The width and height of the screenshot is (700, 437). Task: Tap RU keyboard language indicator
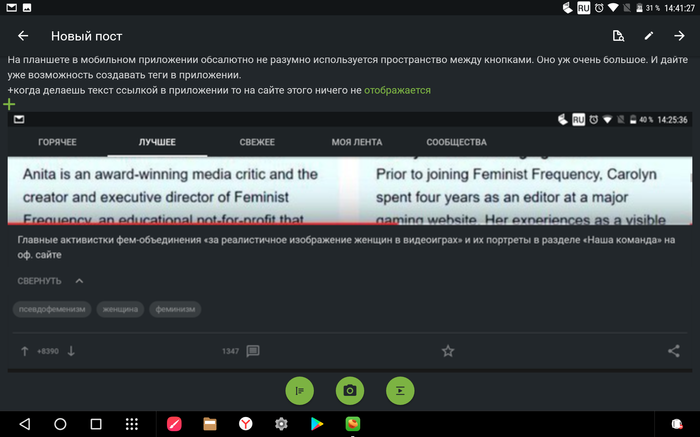click(x=583, y=8)
